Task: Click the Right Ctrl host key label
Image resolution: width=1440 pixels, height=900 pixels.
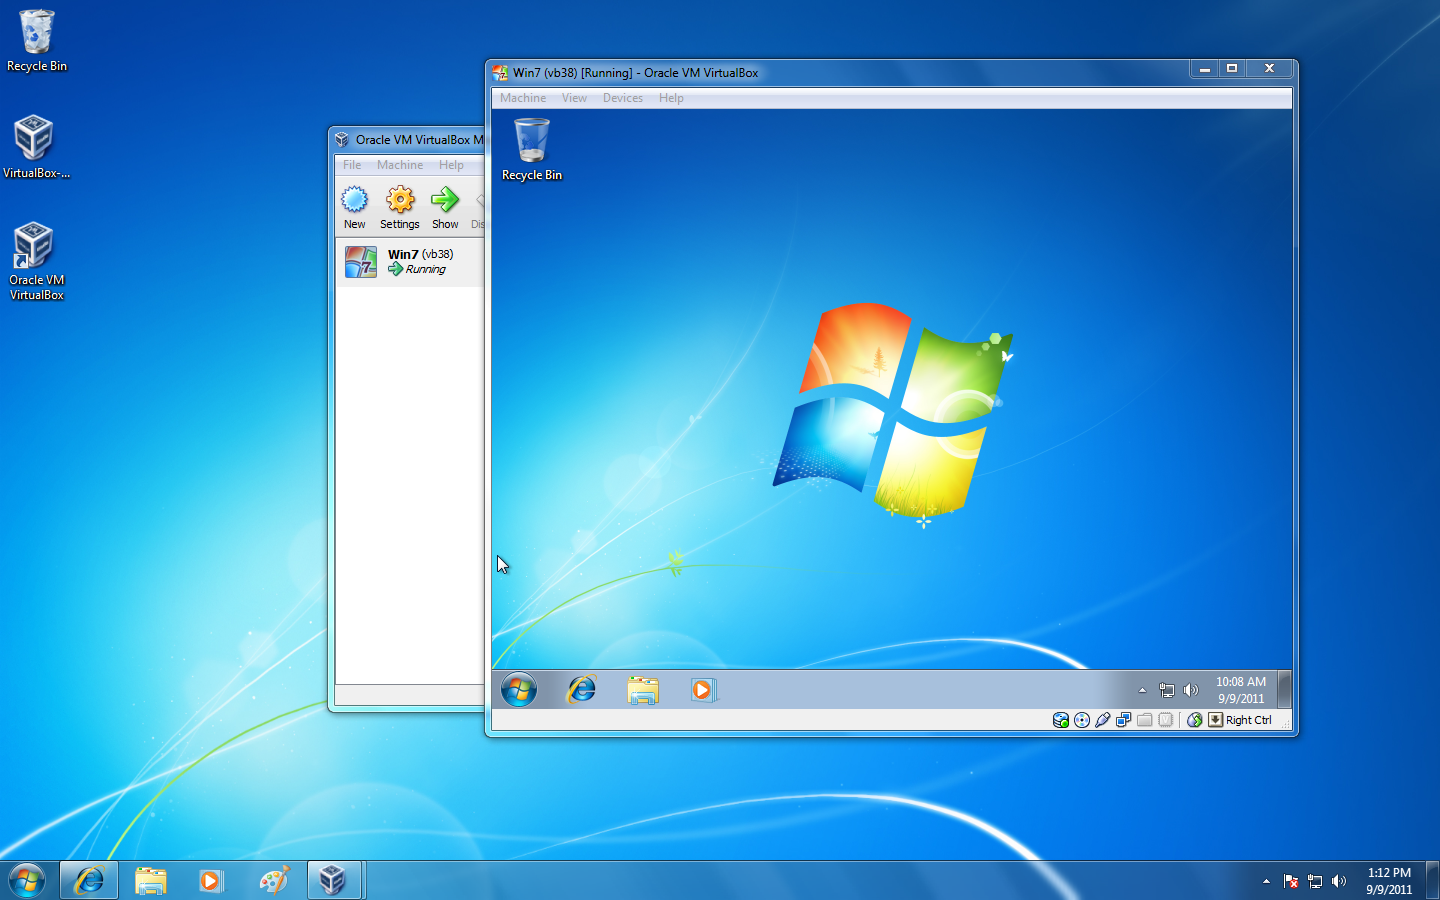Action: coord(1249,720)
